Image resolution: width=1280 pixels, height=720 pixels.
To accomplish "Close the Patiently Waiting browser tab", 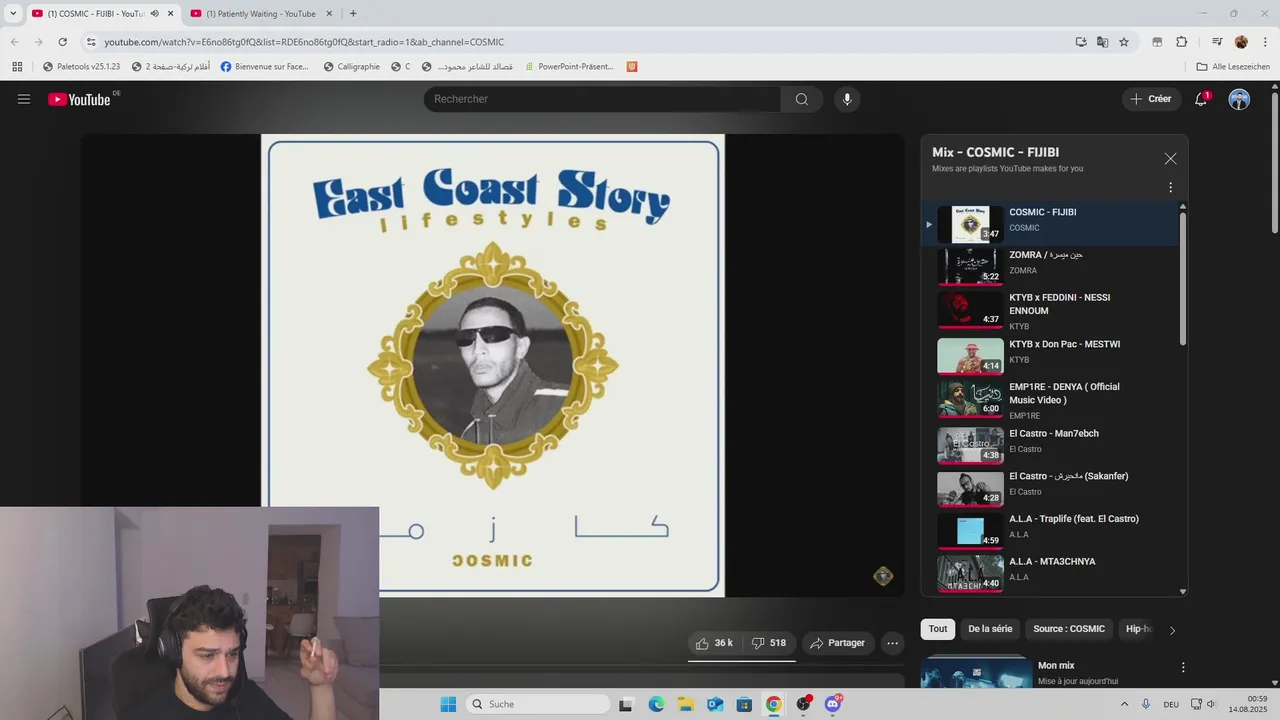I will coord(329,14).
